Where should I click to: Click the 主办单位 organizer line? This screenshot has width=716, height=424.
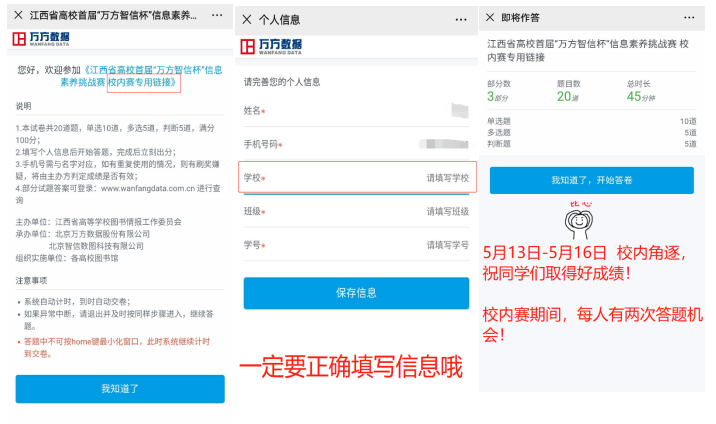coord(99,222)
